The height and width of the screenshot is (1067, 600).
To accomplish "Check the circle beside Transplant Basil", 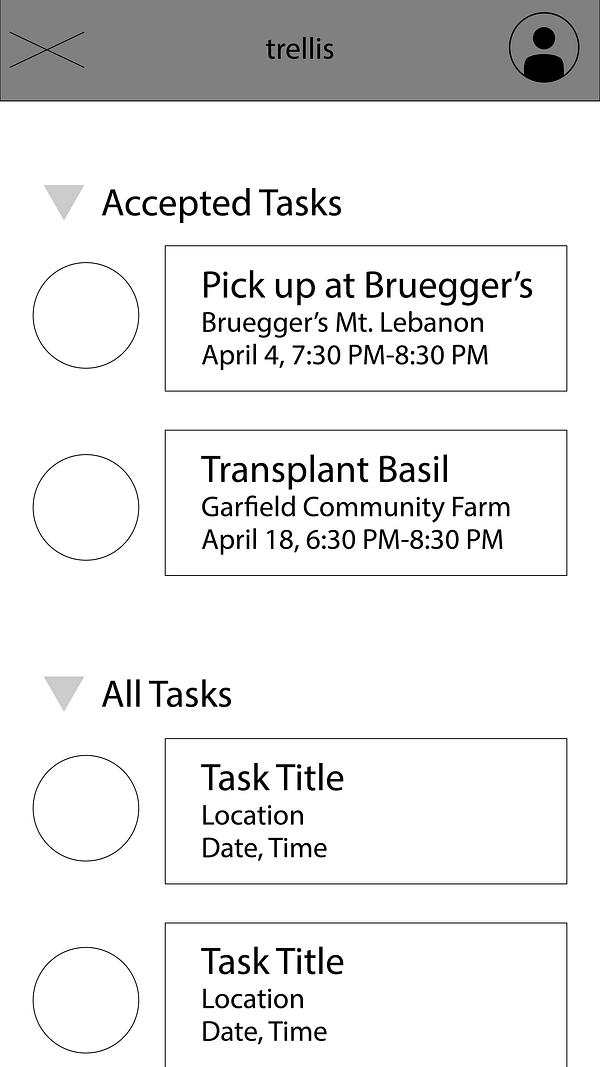I will [x=86, y=508].
